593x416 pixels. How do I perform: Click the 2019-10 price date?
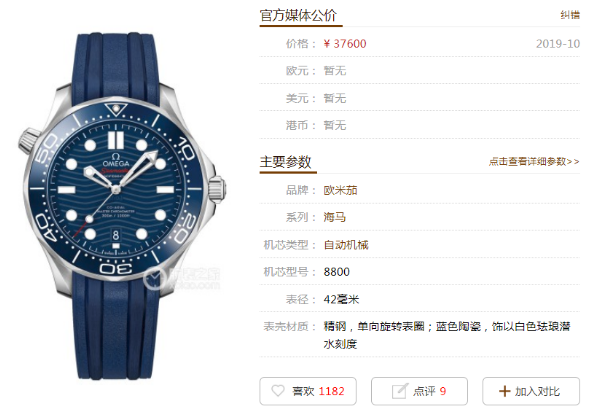[x=558, y=43]
